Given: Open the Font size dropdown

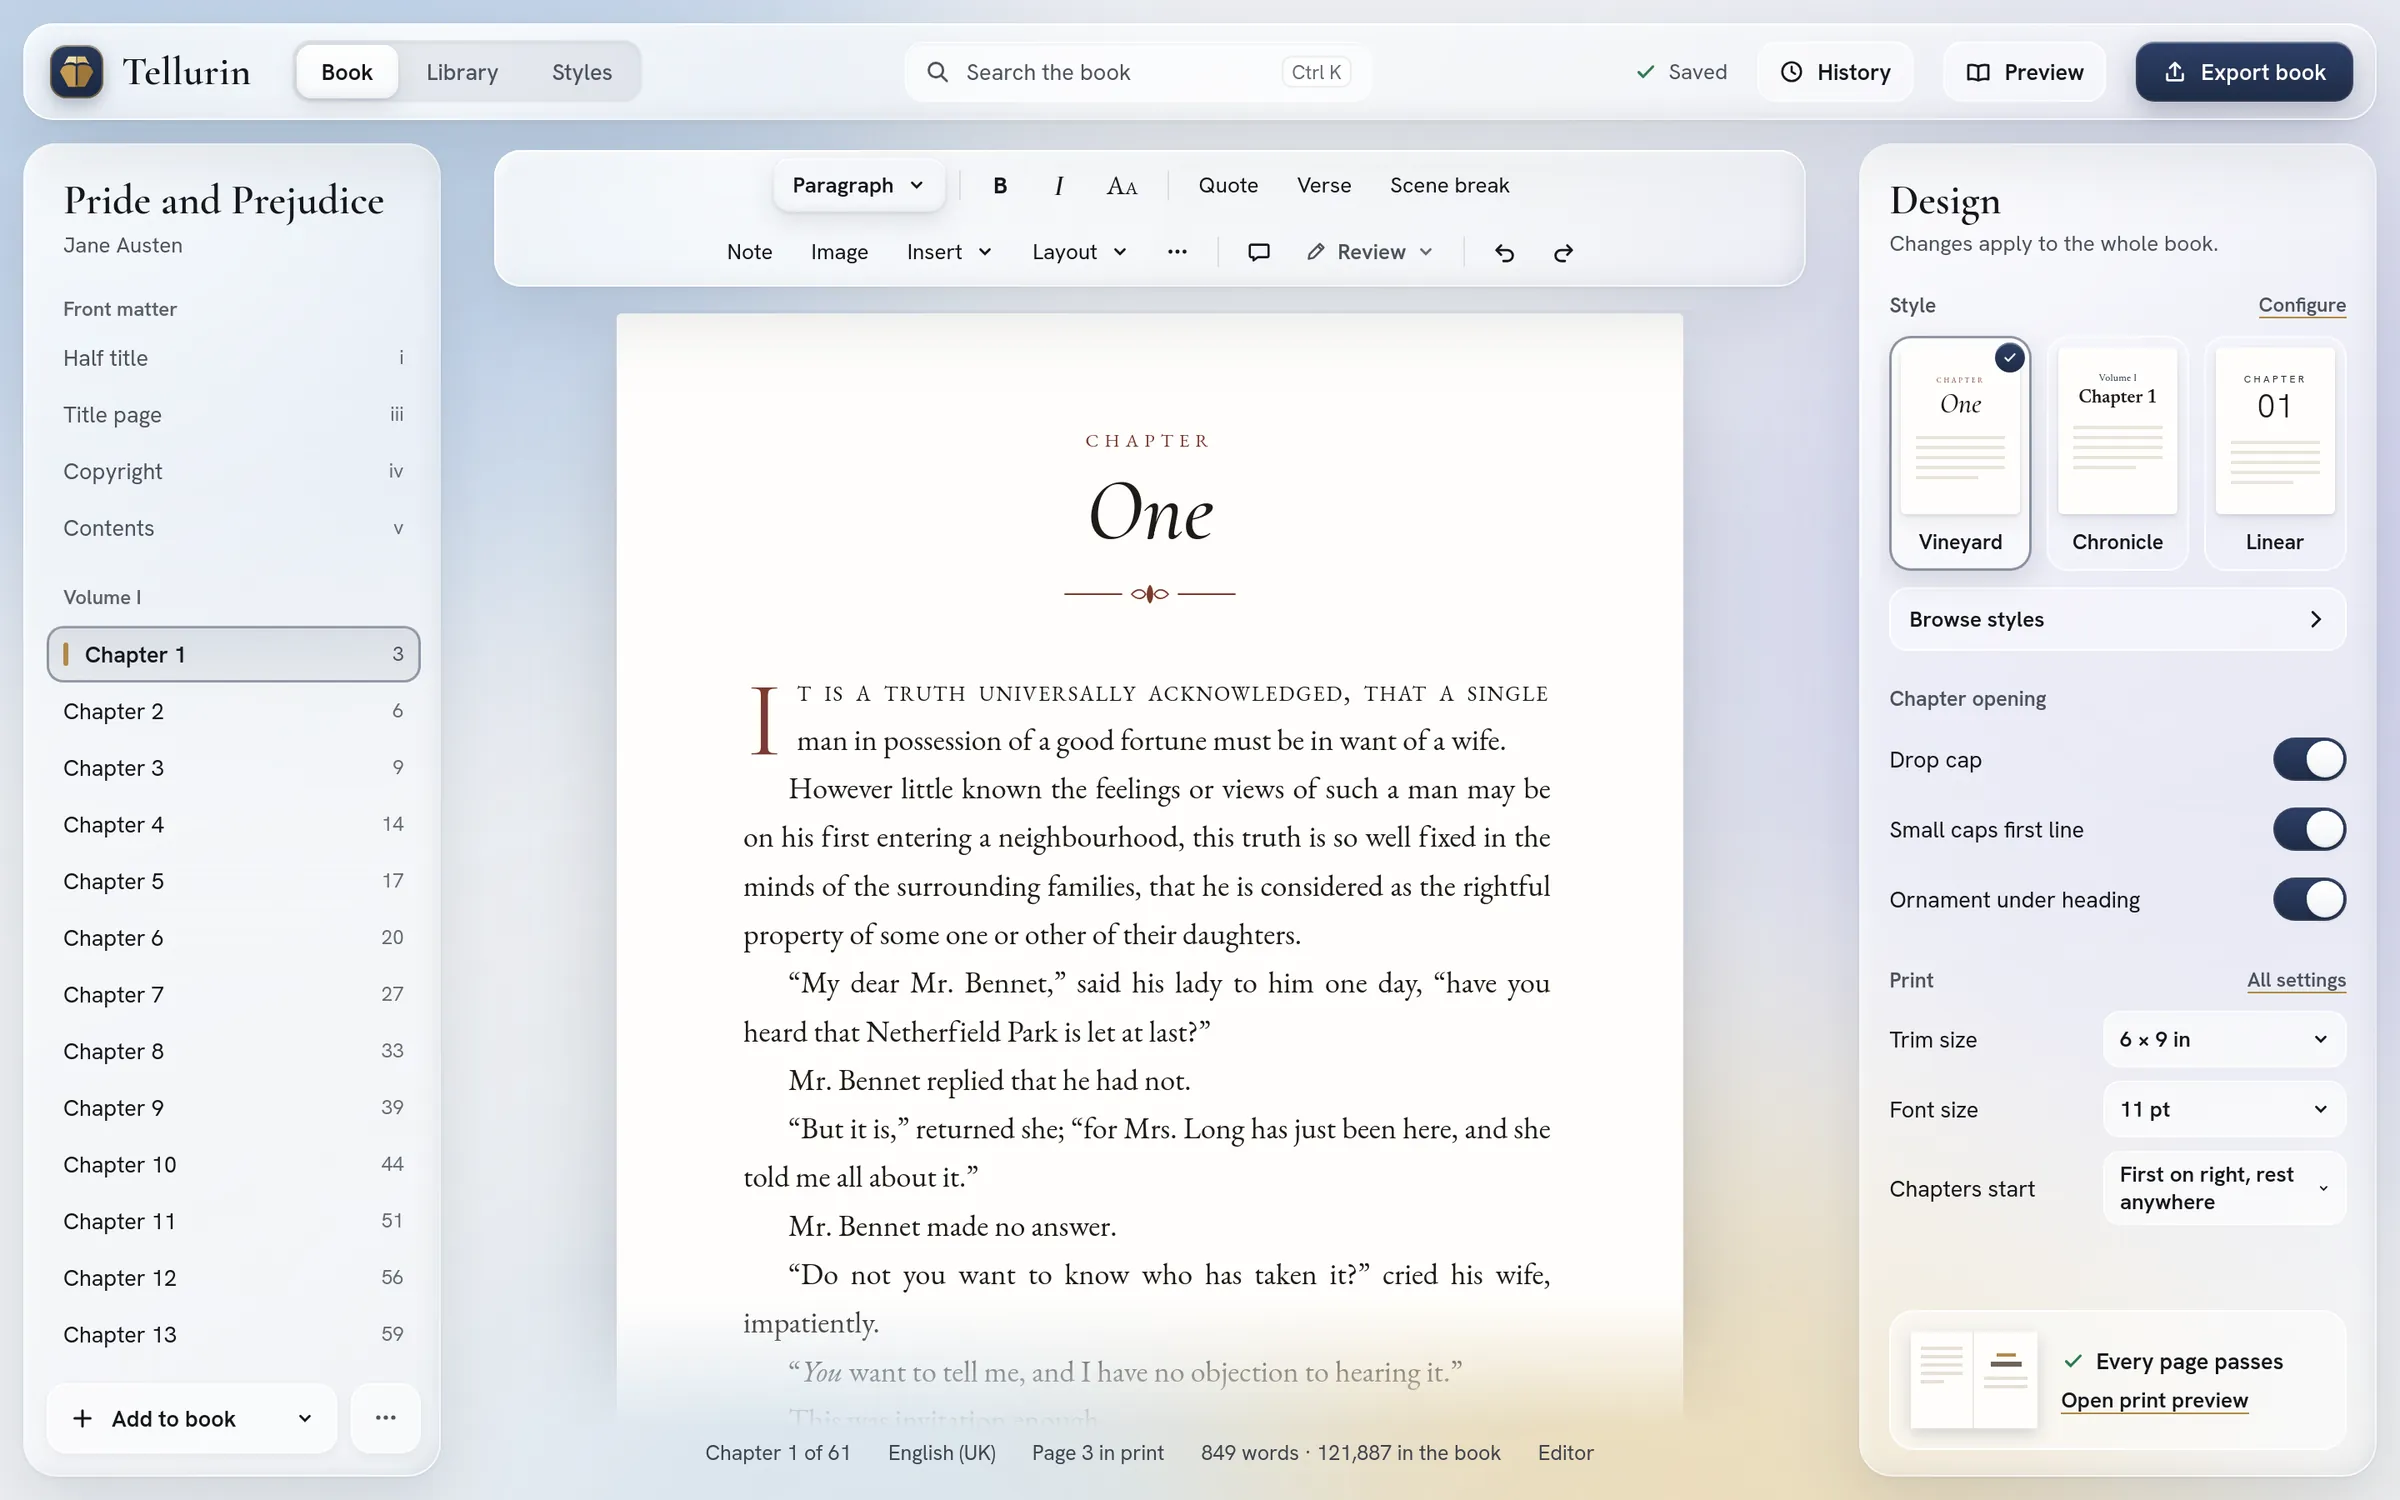Looking at the screenshot, I should [x=2224, y=1110].
